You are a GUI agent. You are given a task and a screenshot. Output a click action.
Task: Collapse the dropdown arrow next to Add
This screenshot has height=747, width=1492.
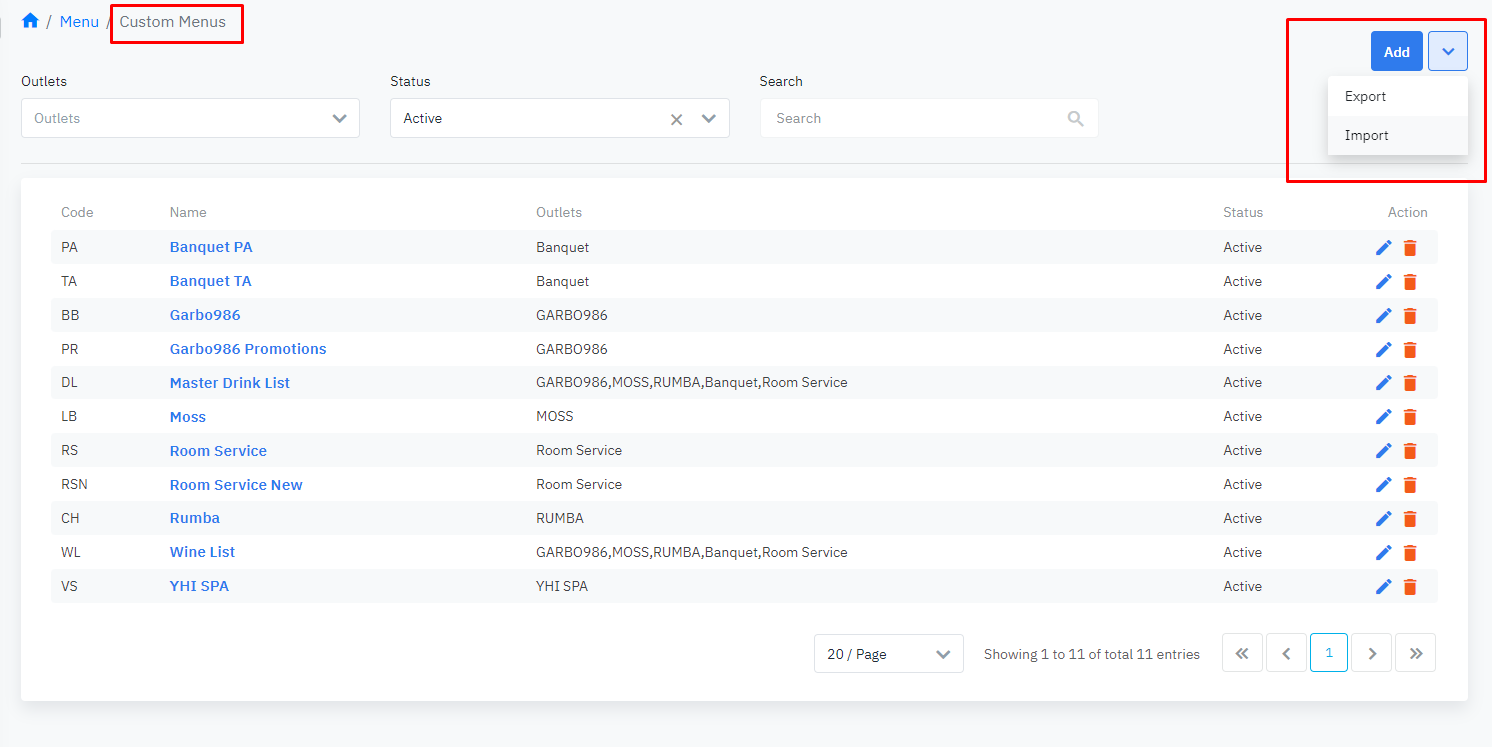pyautogui.click(x=1447, y=52)
